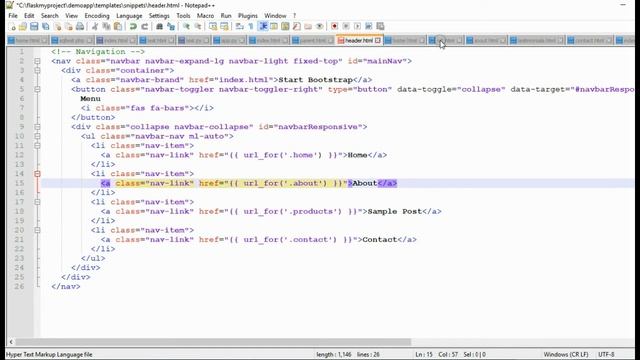
Task: Cut selection using the scissors icon
Action: point(95,27)
